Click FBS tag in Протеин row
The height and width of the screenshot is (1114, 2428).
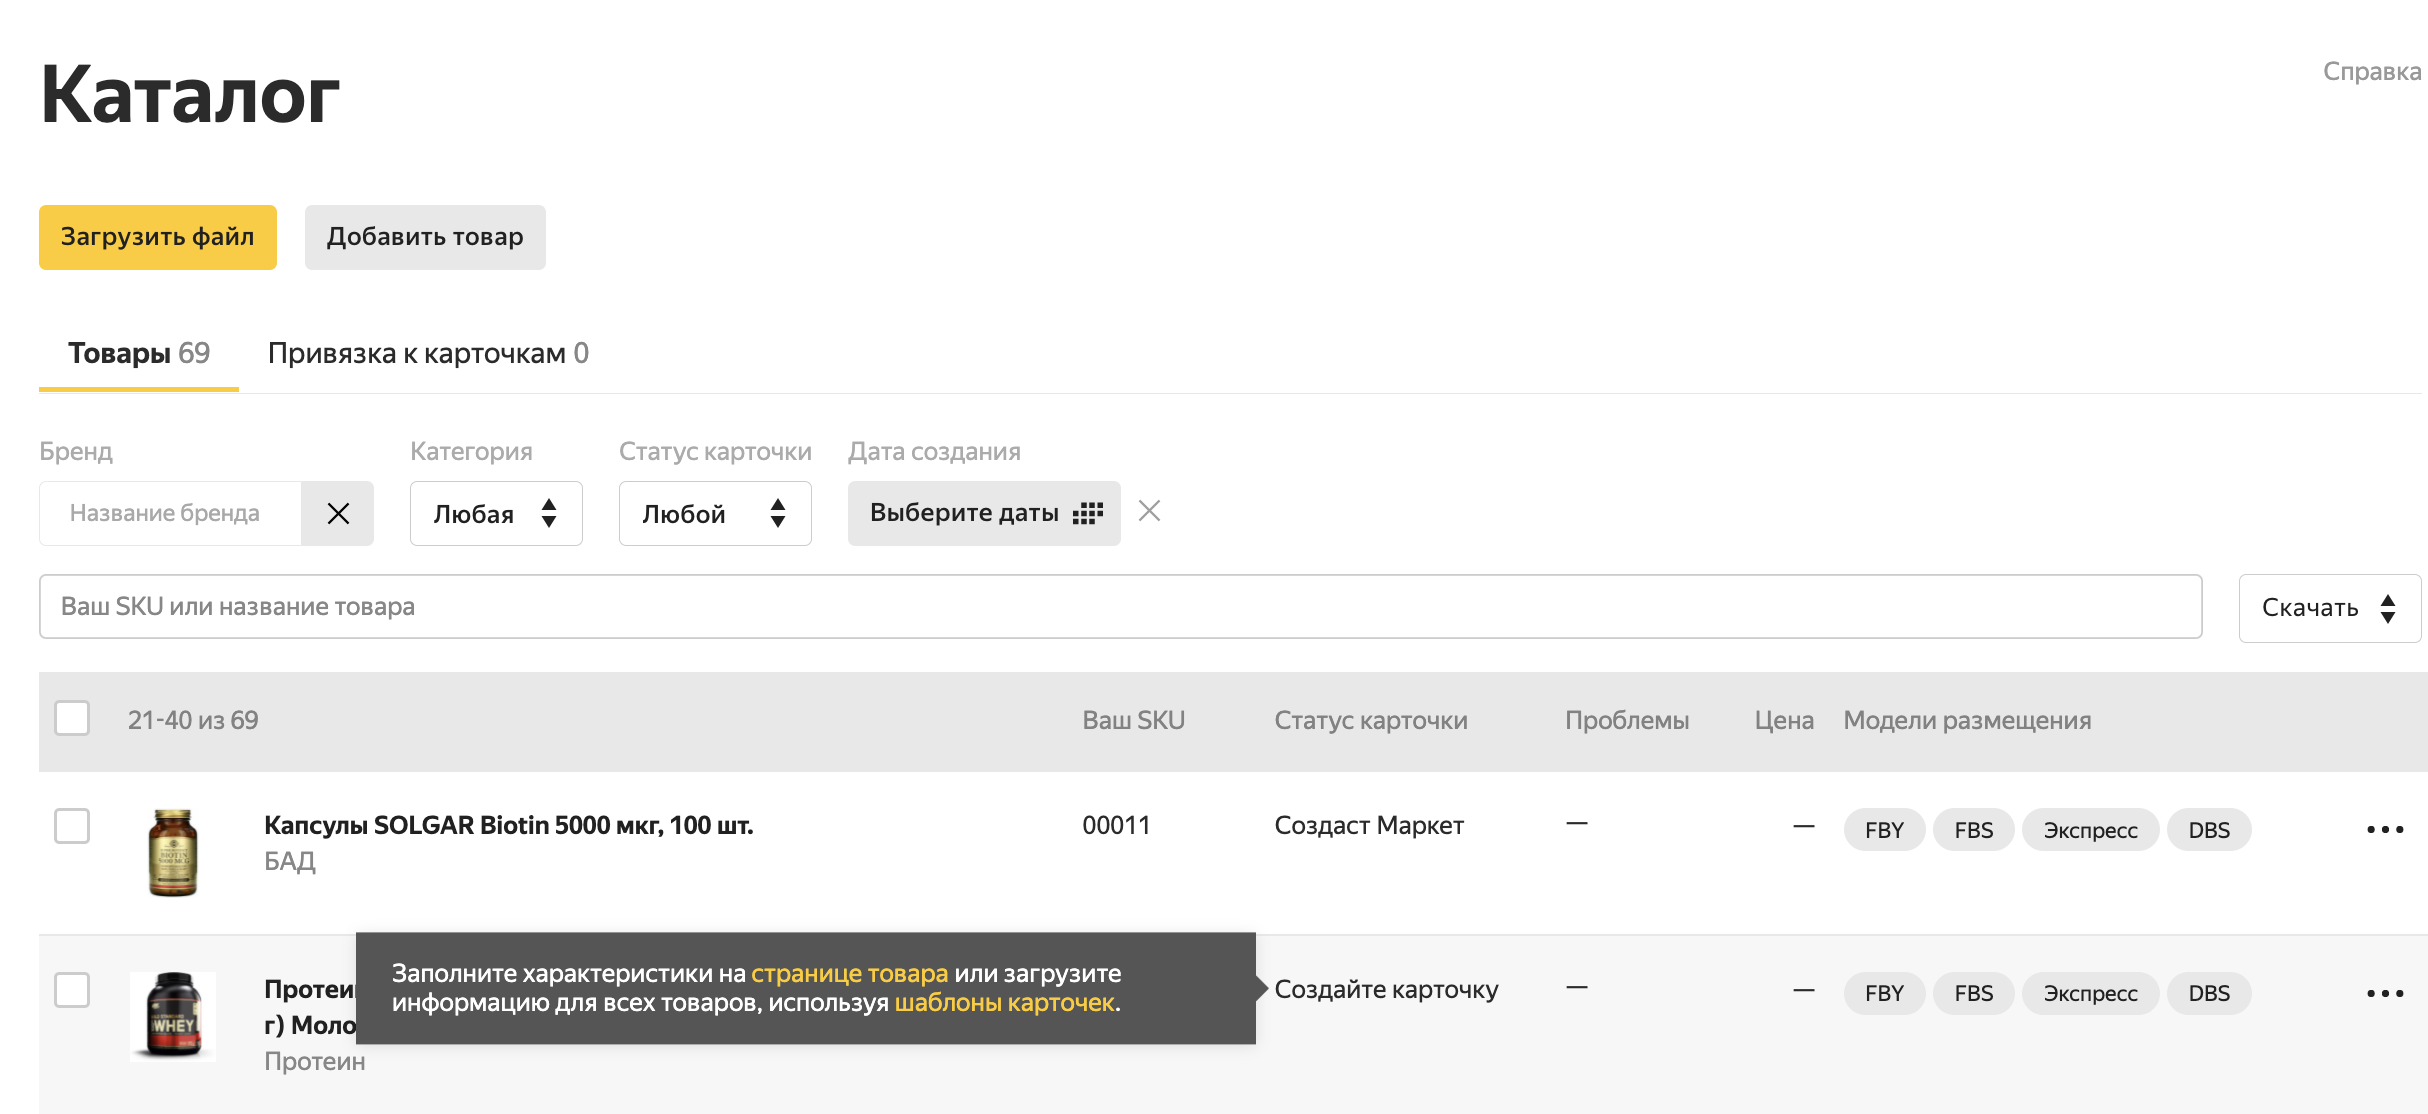click(x=1974, y=993)
